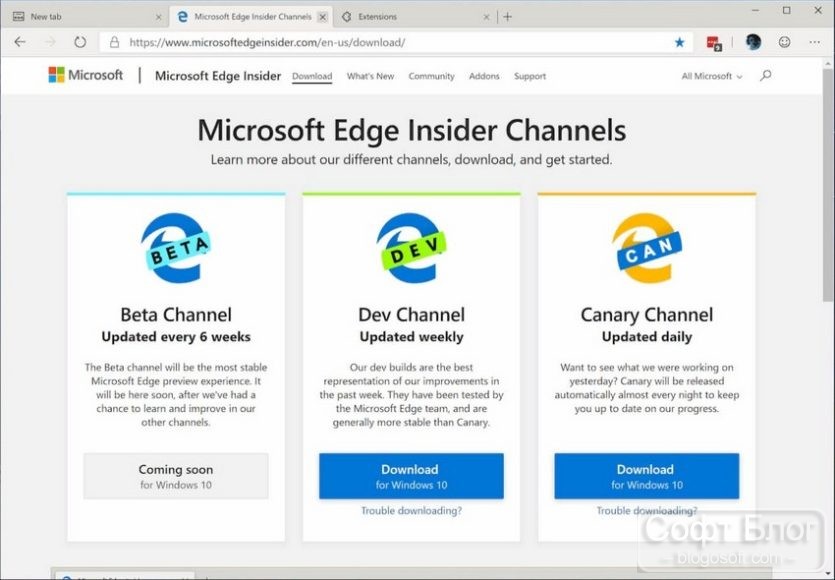Click the Dev channel Edge logo
Screen dimensions: 835x580
pos(411,248)
